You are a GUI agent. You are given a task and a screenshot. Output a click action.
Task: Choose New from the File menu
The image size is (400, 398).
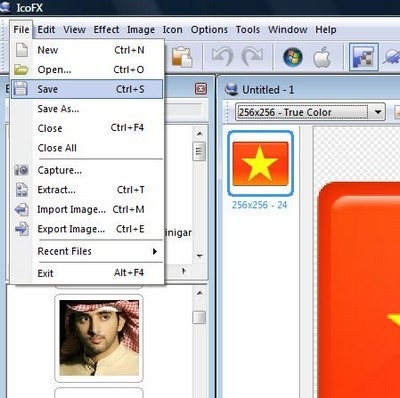pyautogui.click(x=87, y=50)
